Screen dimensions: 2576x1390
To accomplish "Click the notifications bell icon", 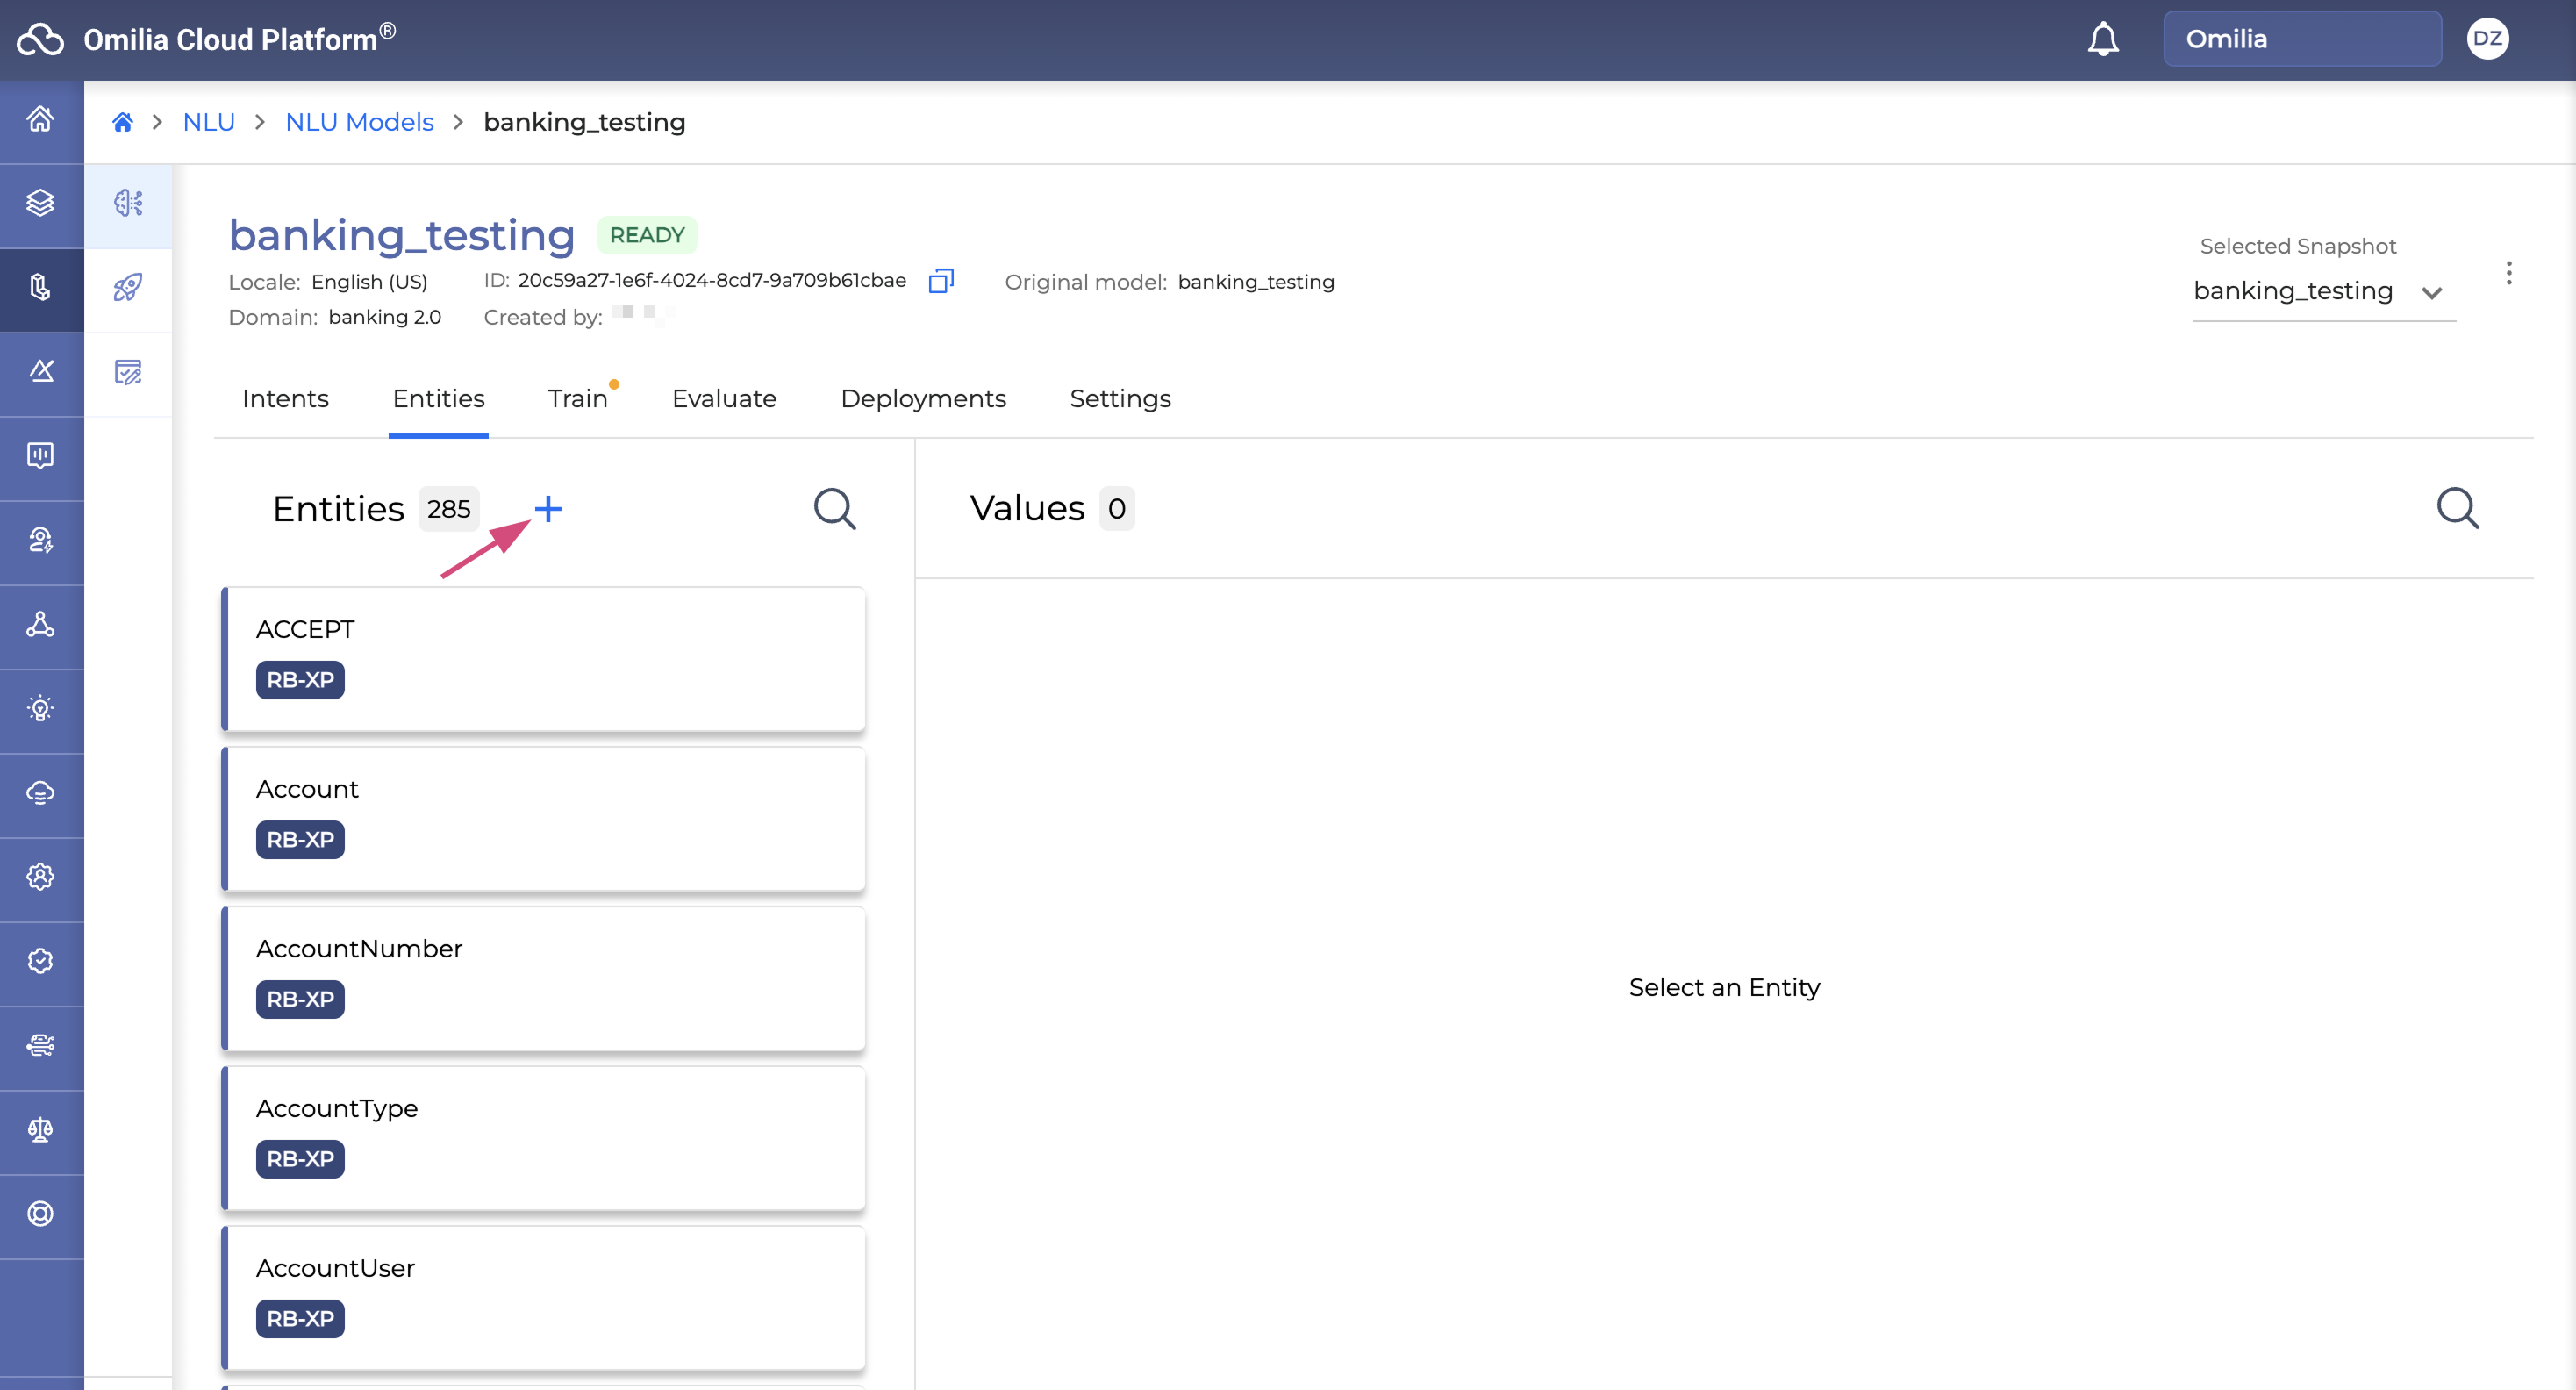I will pos(2103,39).
